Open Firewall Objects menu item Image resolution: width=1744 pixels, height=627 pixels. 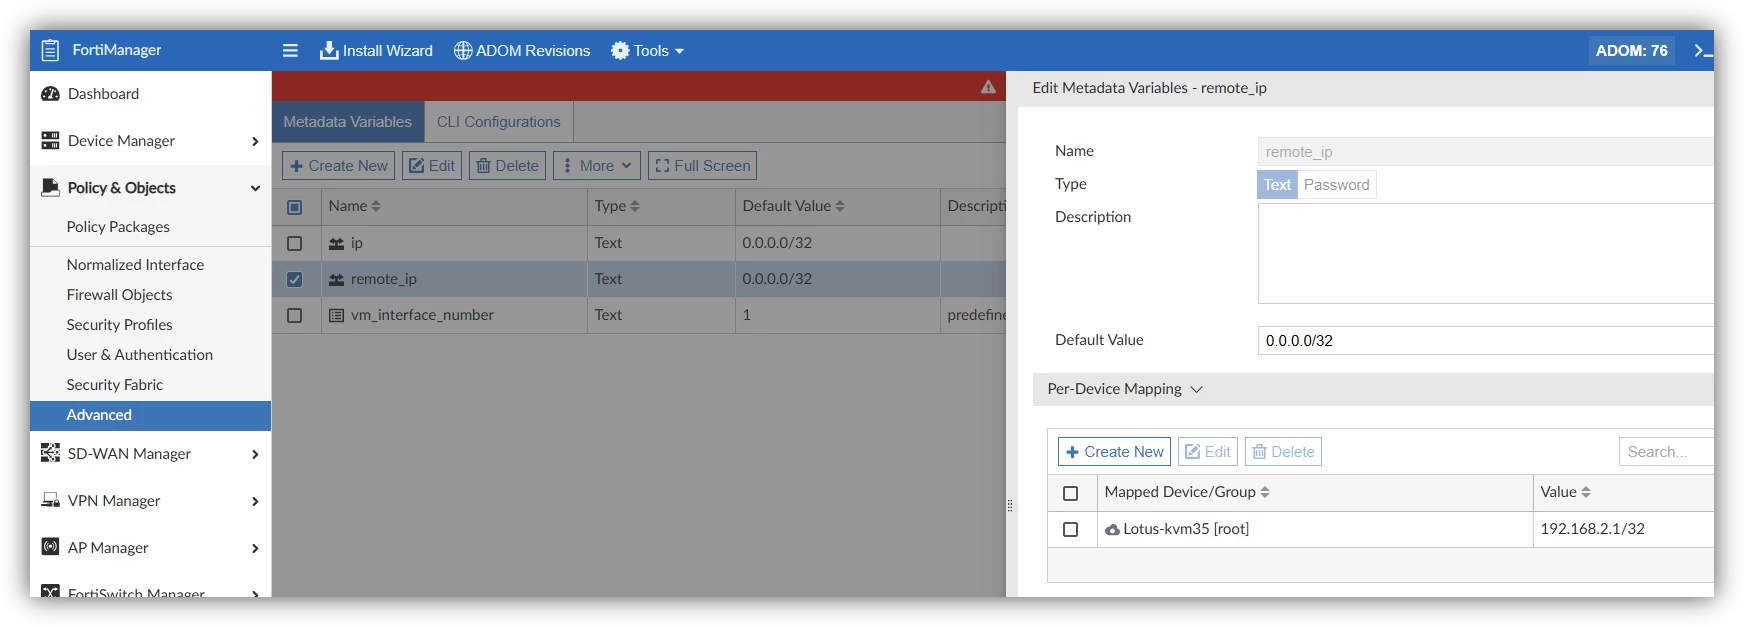click(119, 295)
